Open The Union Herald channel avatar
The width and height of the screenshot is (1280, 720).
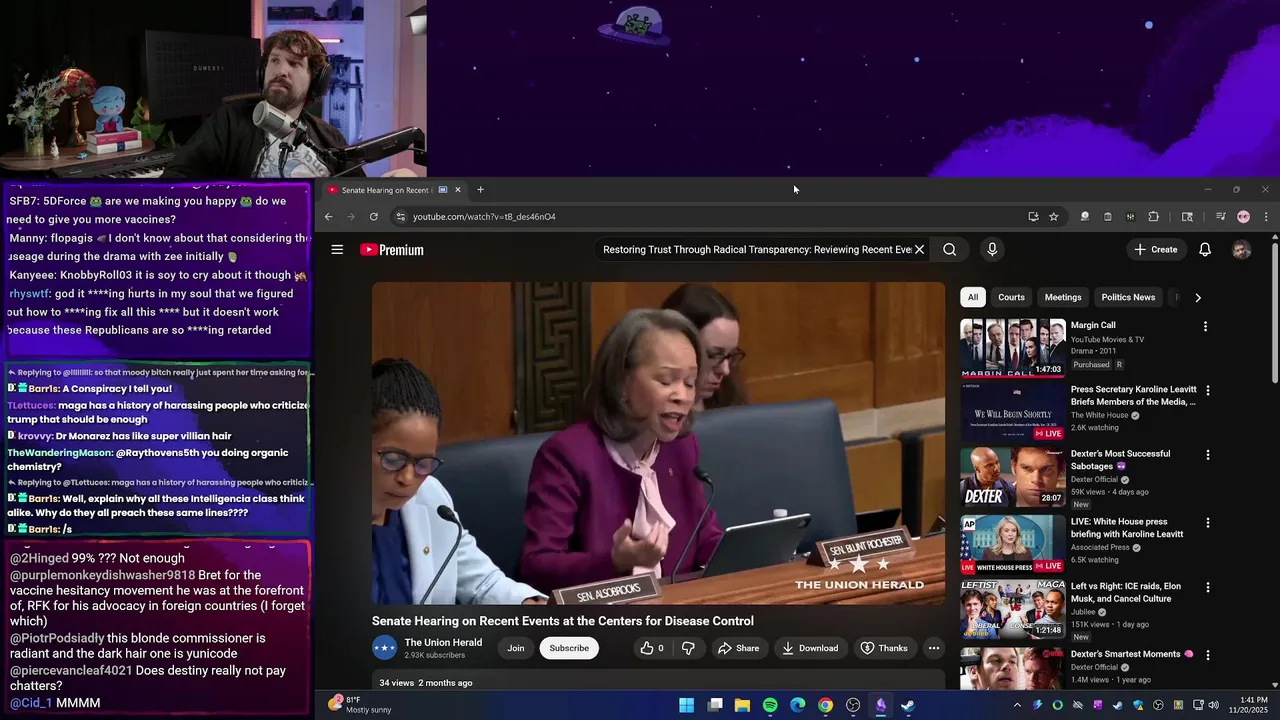click(385, 648)
